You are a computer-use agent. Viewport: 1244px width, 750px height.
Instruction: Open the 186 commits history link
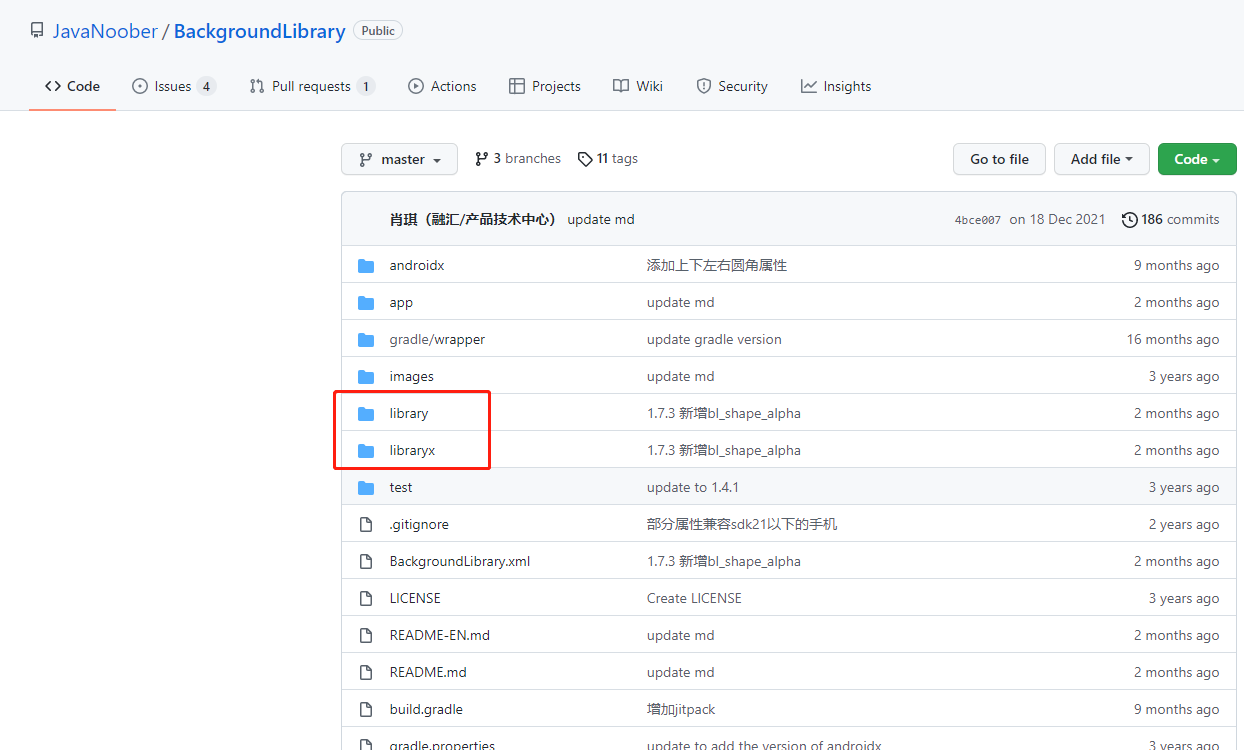point(1171,220)
